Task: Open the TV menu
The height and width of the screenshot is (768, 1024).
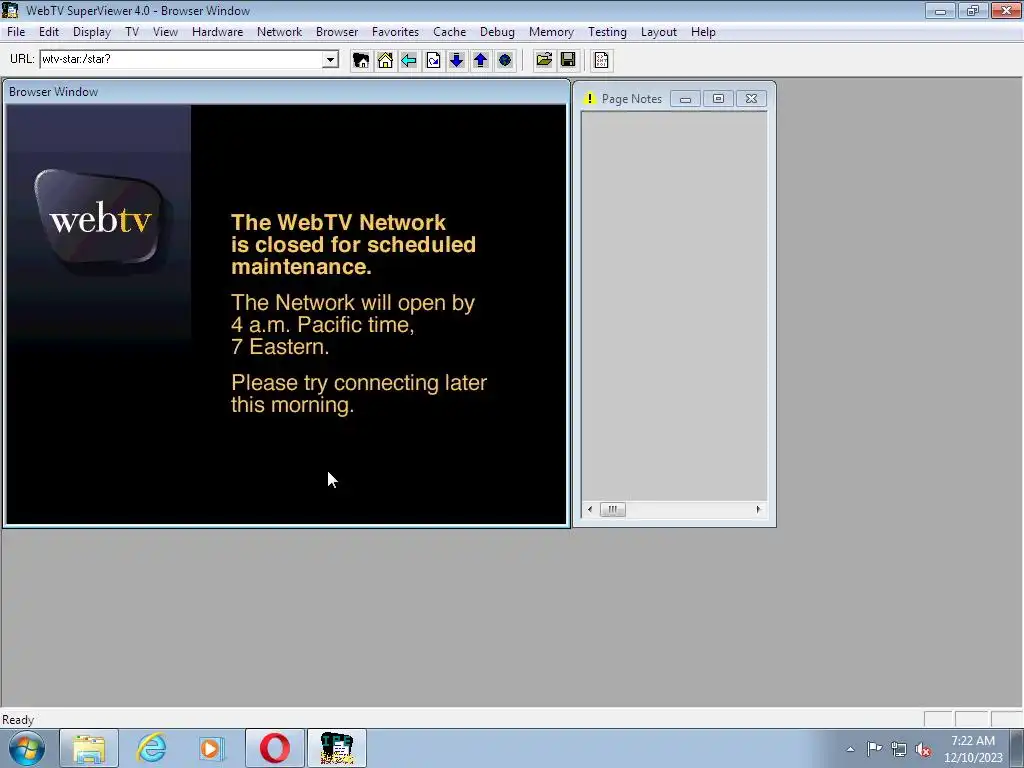Action: [x=132, y=32]
